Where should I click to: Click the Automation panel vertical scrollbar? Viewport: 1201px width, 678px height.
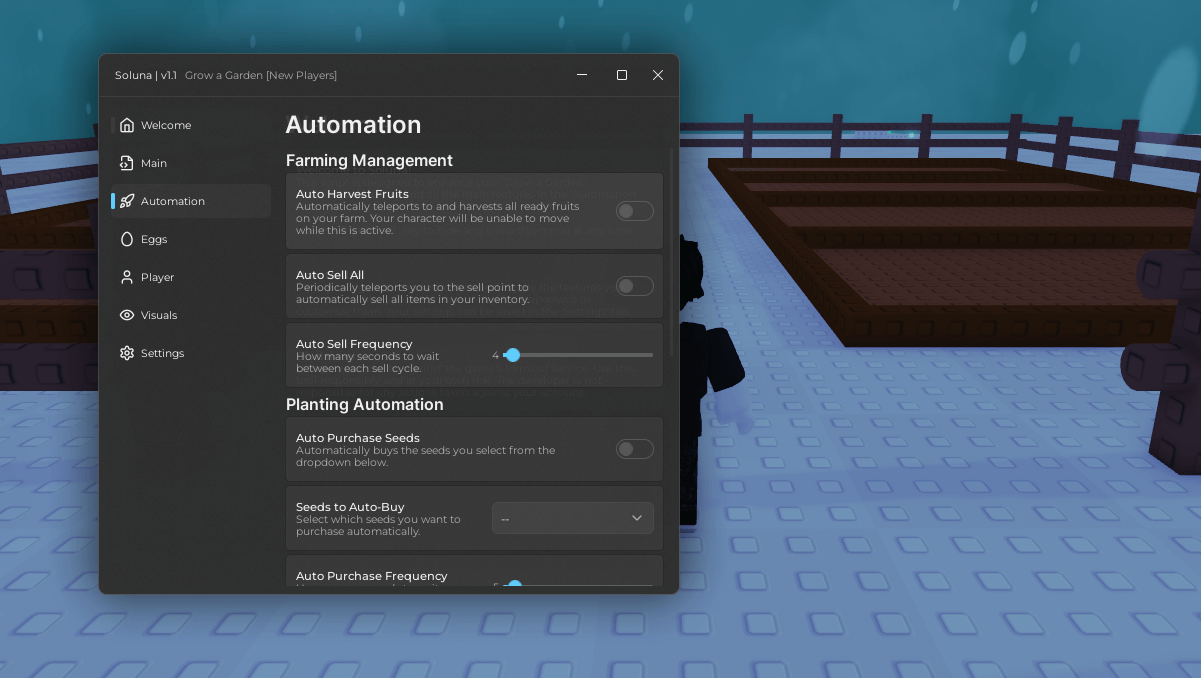coord(672,252)
